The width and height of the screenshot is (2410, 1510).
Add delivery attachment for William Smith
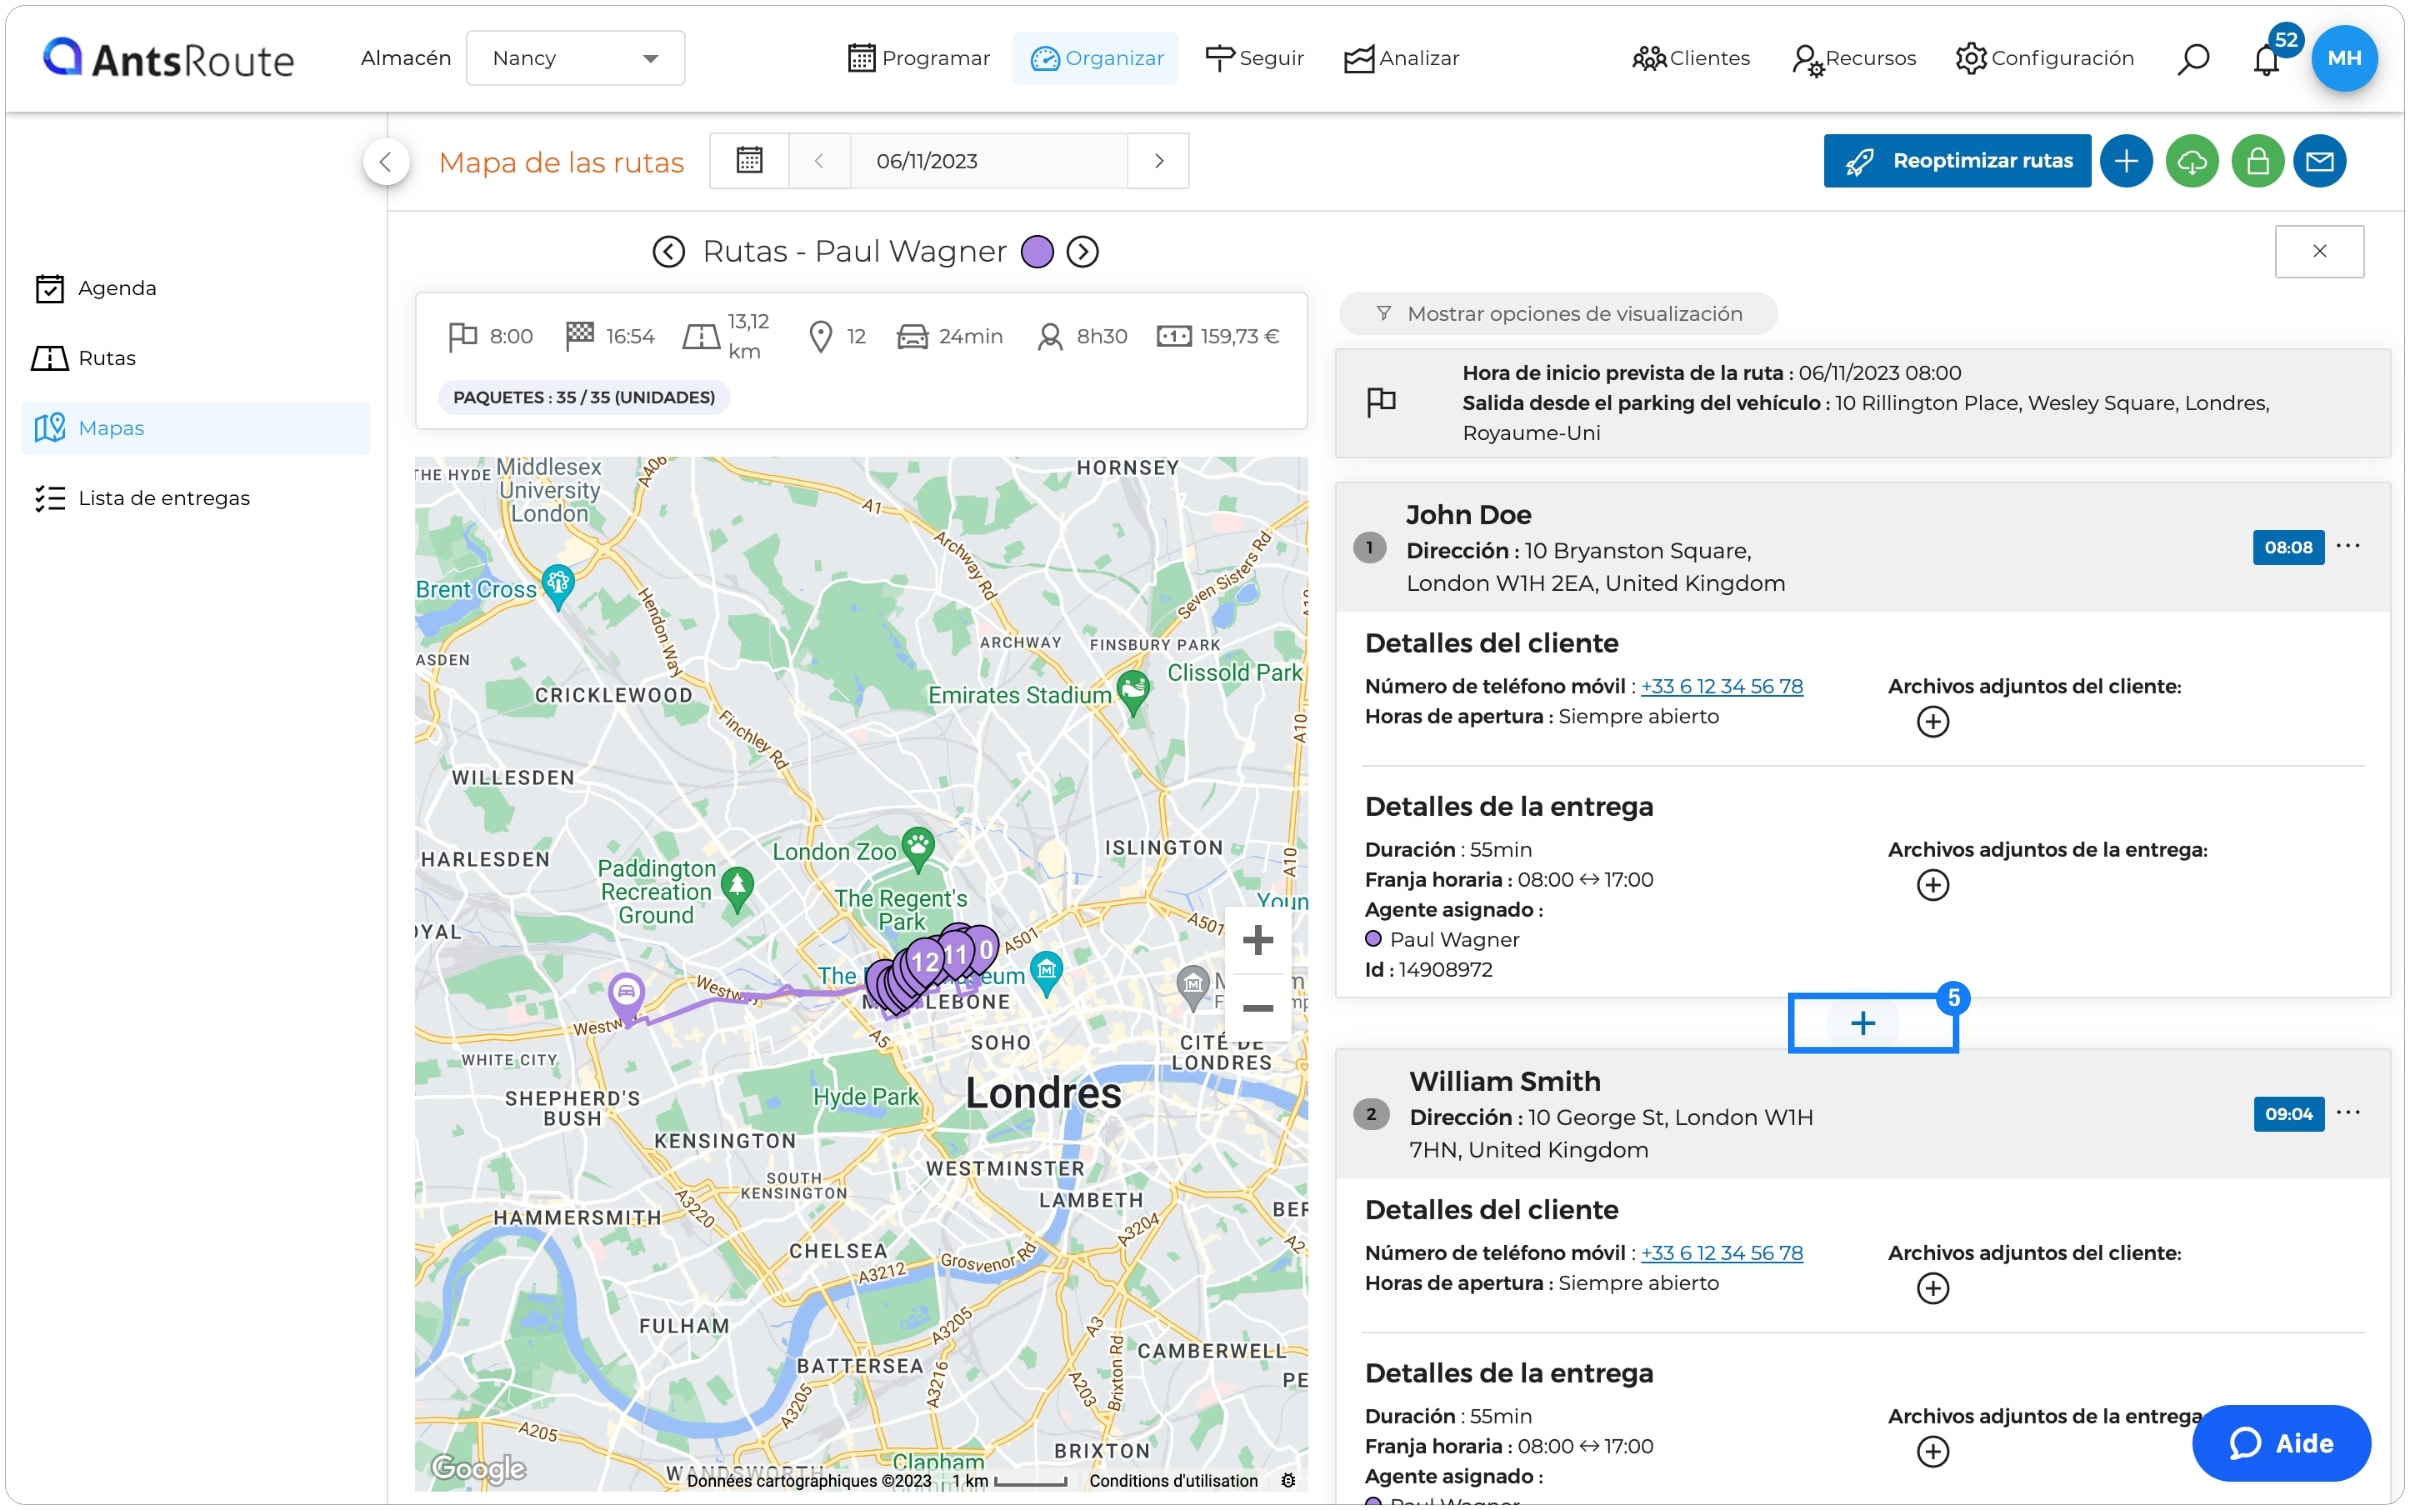[x=1932, y=1451]
